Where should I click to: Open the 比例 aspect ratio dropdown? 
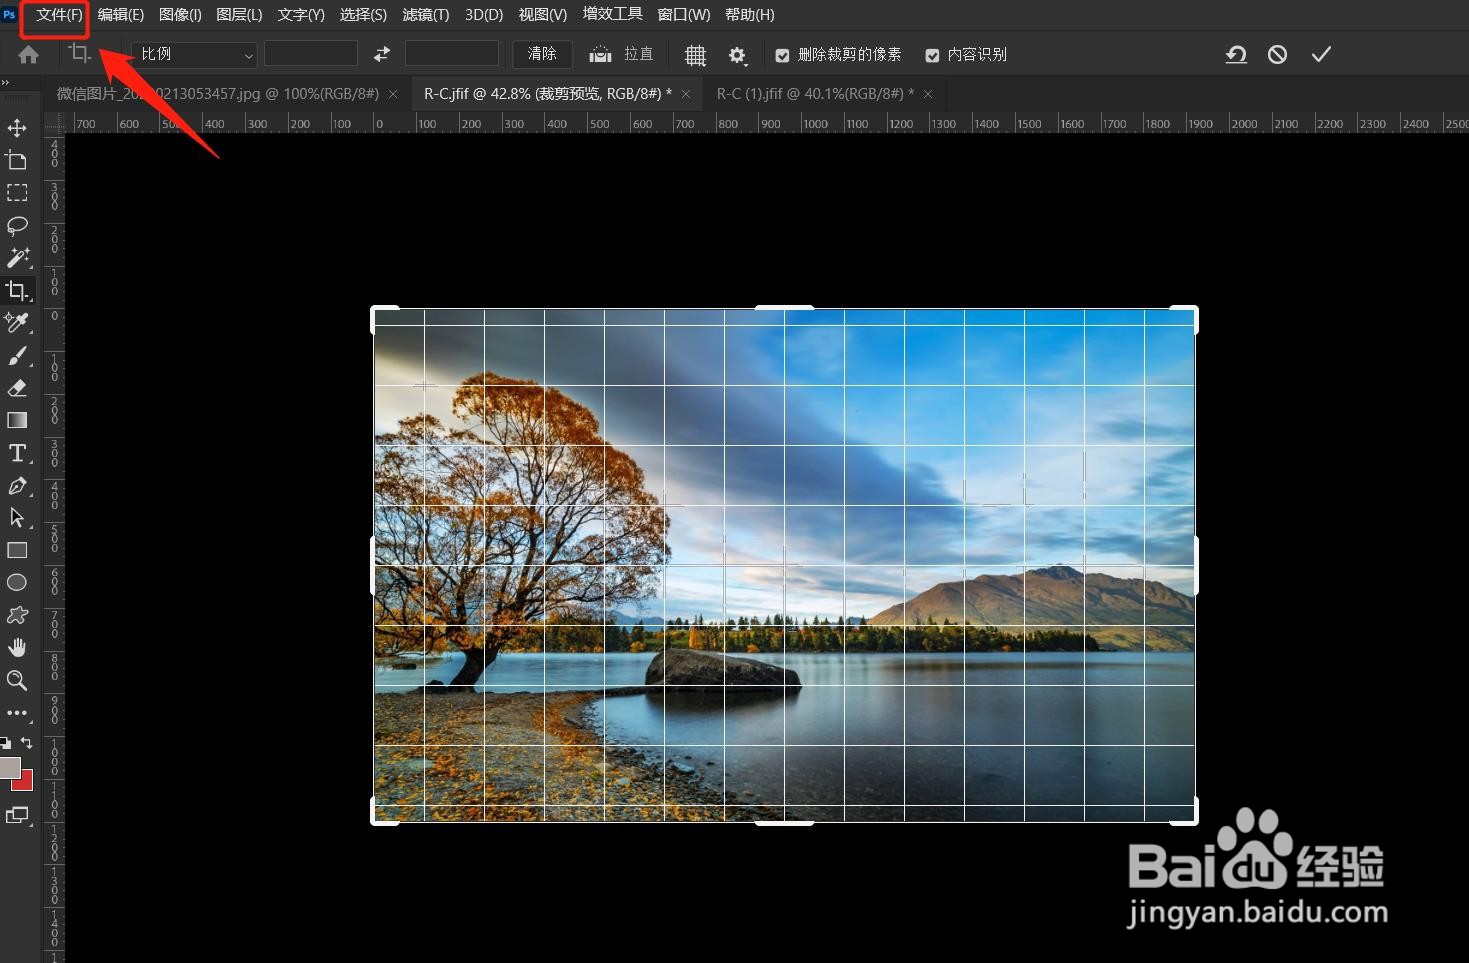(x=193, y=54)
